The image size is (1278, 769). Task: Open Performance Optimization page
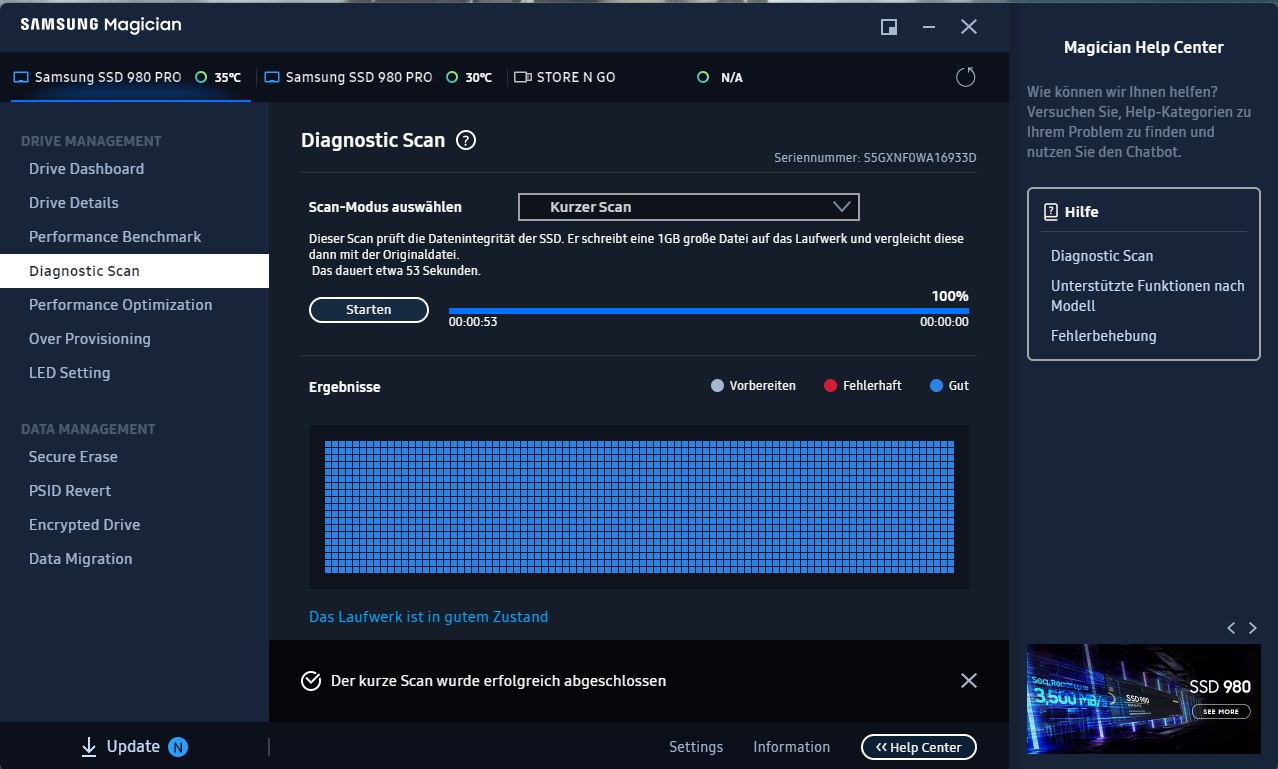coord(120,305)
